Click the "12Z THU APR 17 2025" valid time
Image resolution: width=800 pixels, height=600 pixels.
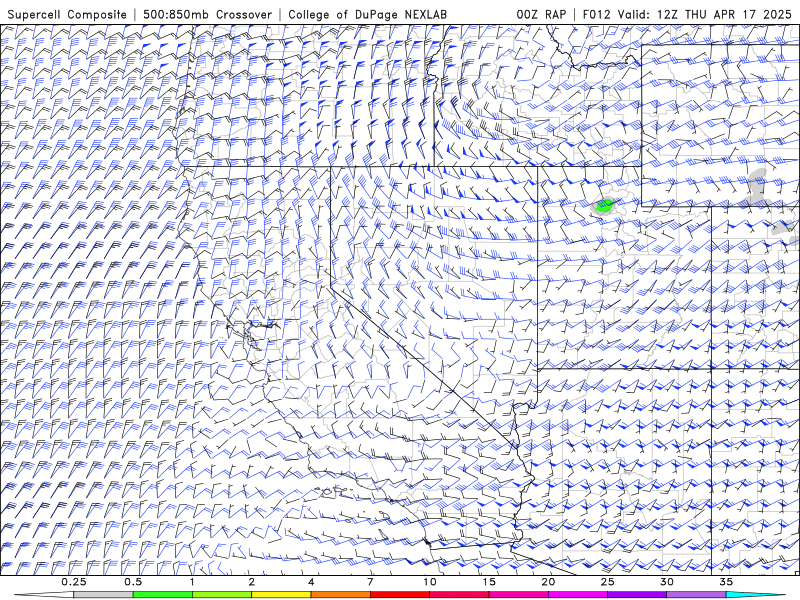[x=724, y=15]
